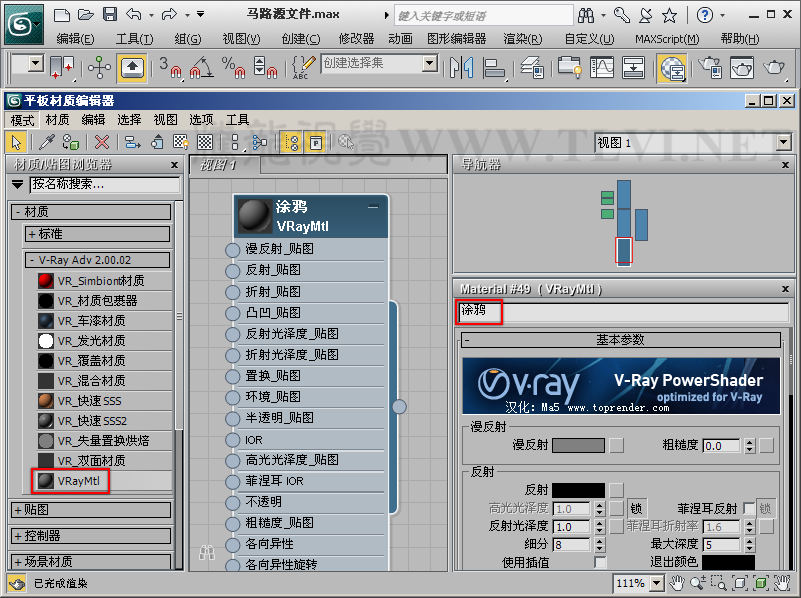
Task: Redo action arrow icon
Action: [x=169, y=14]
